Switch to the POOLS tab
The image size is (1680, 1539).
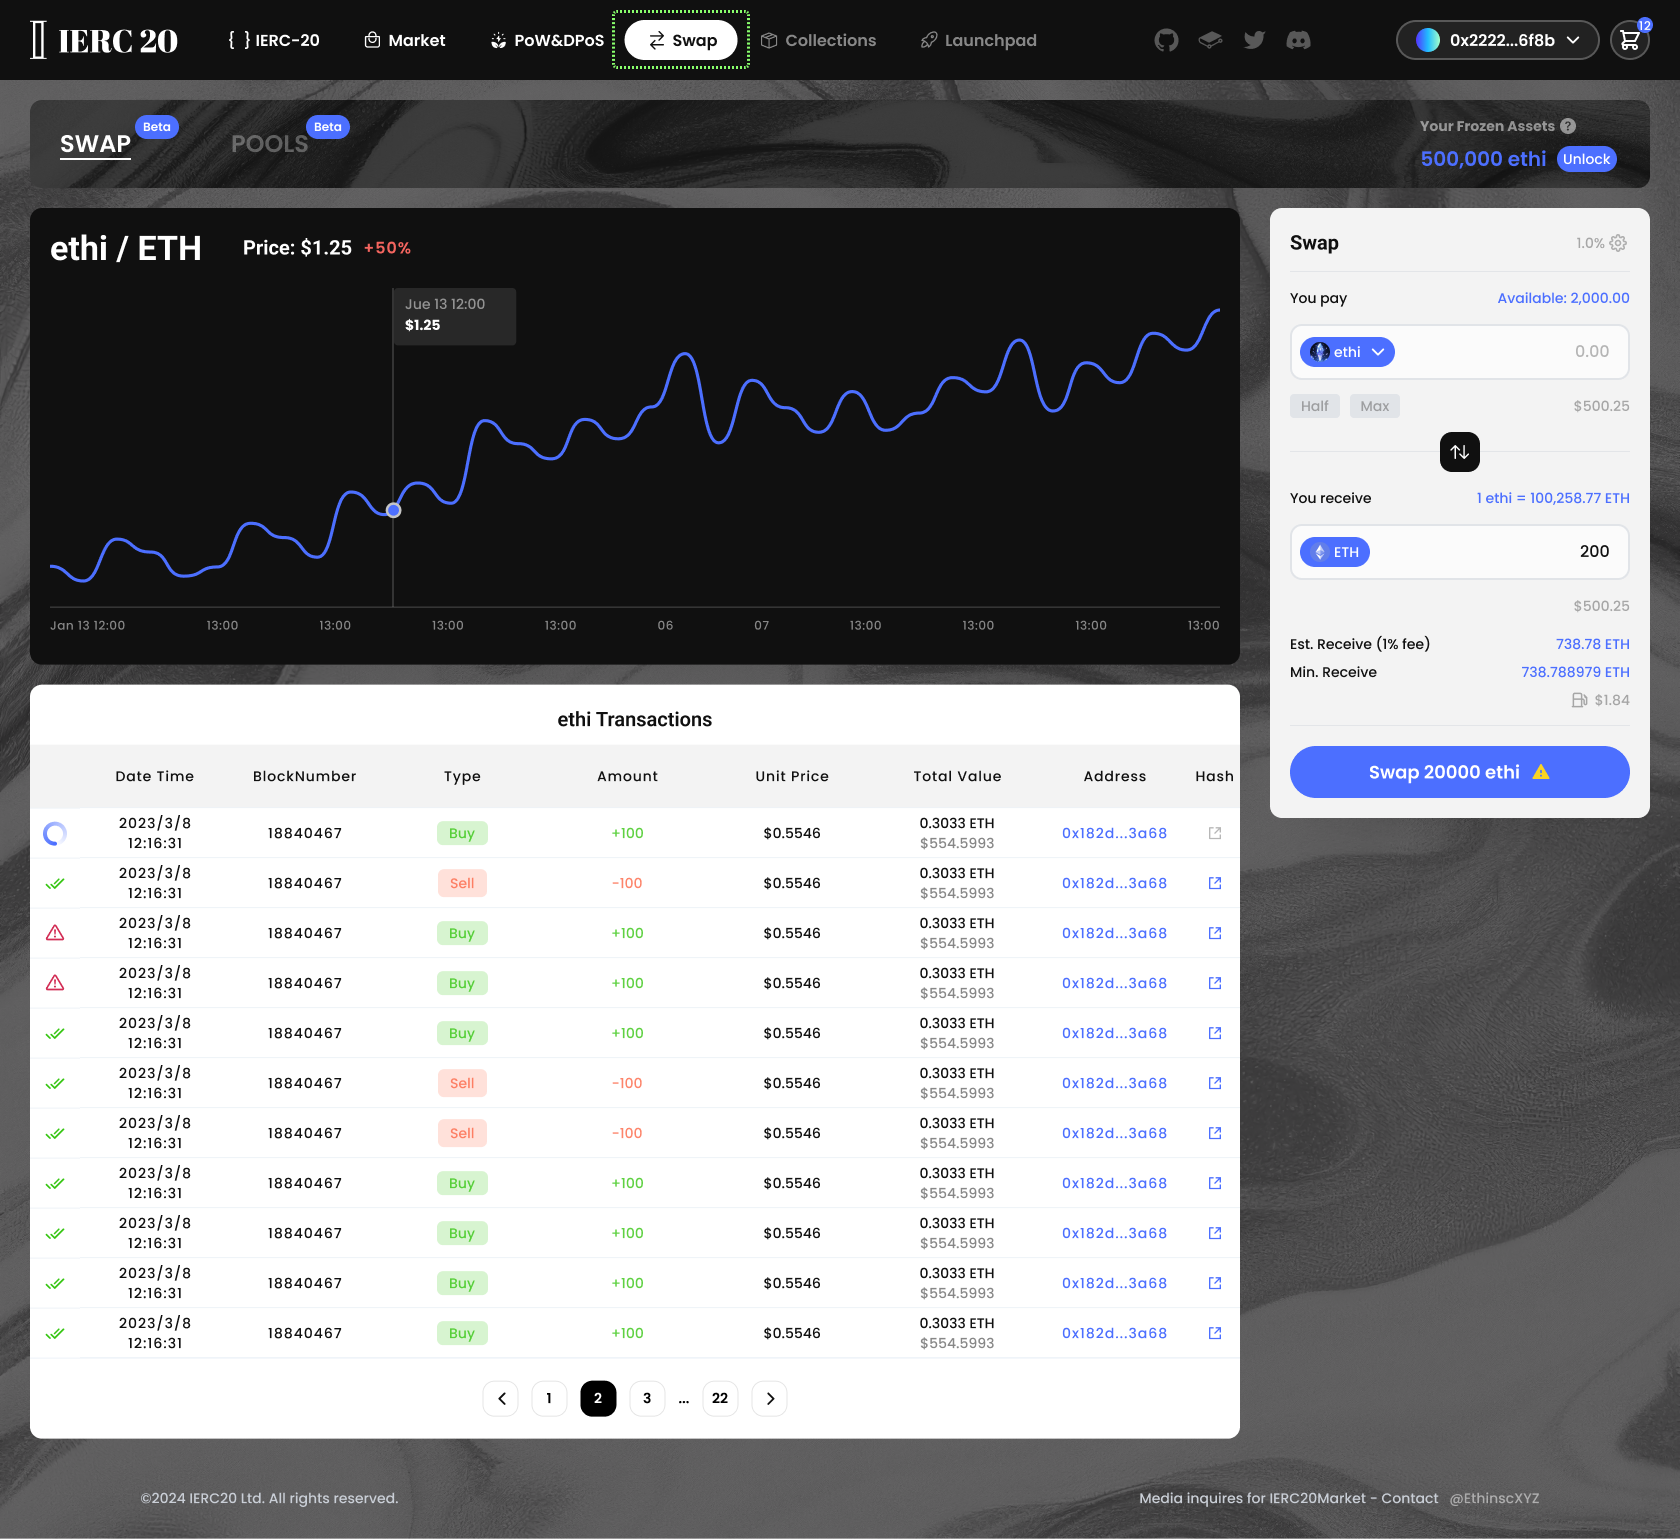pos(269,144)
